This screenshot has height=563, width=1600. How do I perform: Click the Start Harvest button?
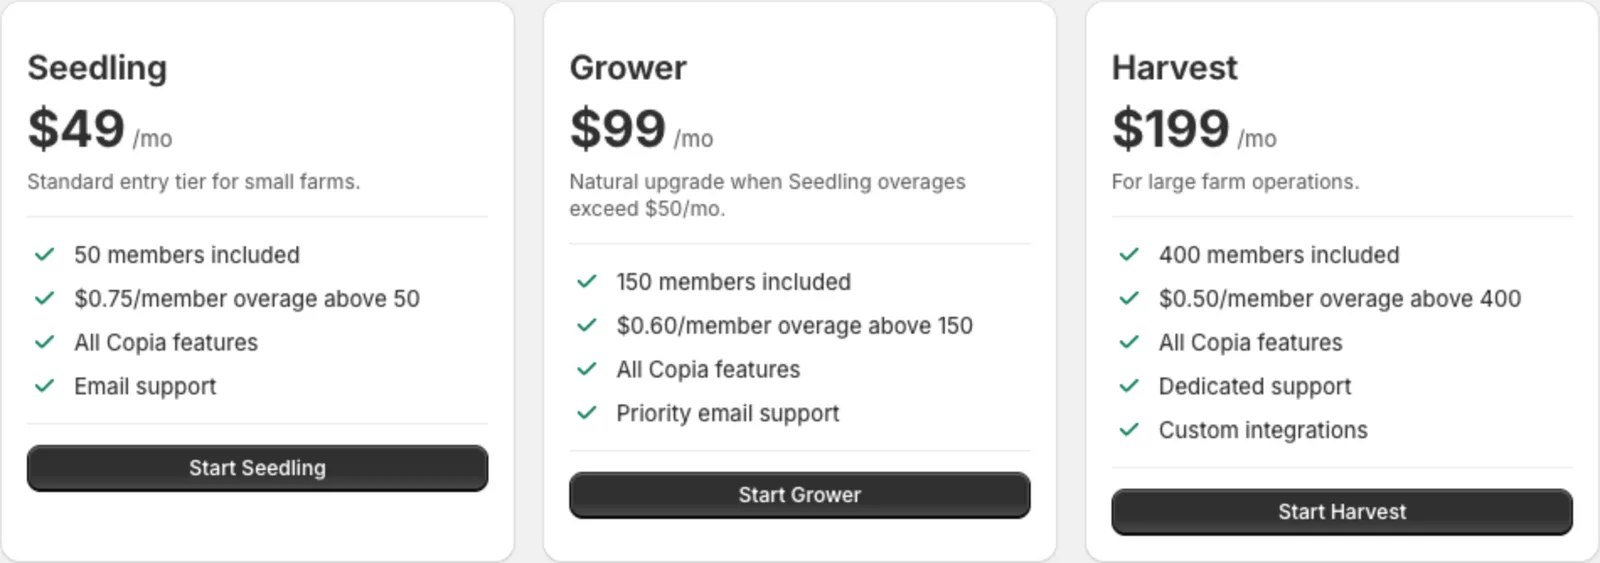coord(1341,512)
